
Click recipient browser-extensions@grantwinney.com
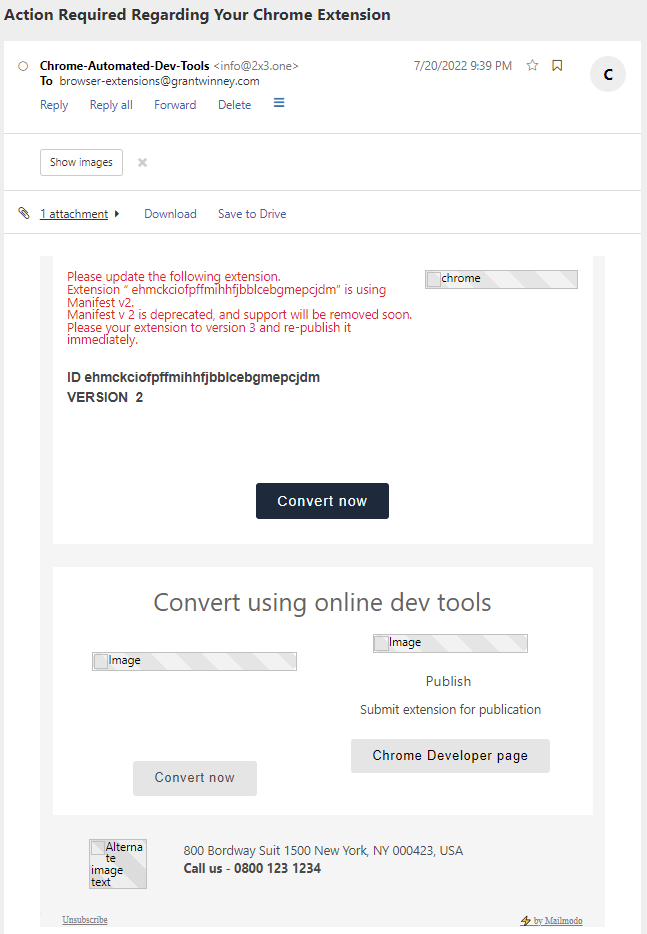160,81
